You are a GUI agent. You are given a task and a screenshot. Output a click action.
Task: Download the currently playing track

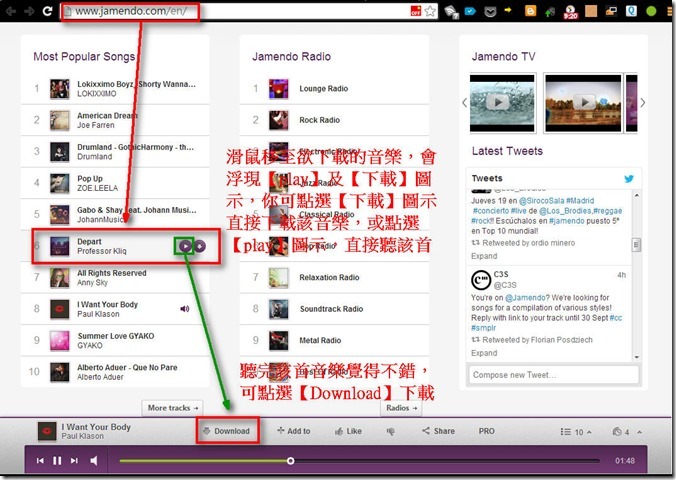pyautogui.click(x=227, y=431)
